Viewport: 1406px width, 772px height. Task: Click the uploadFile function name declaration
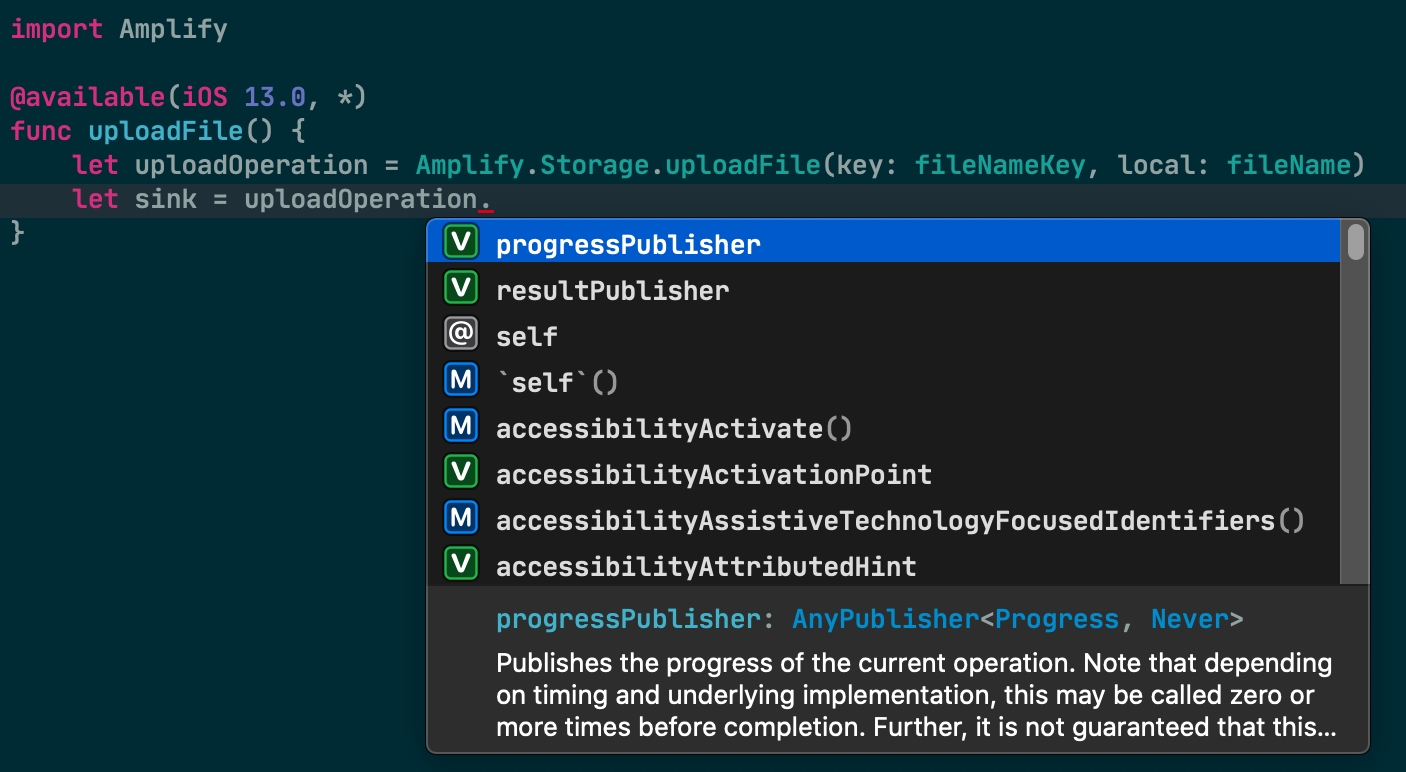(166, 131)
